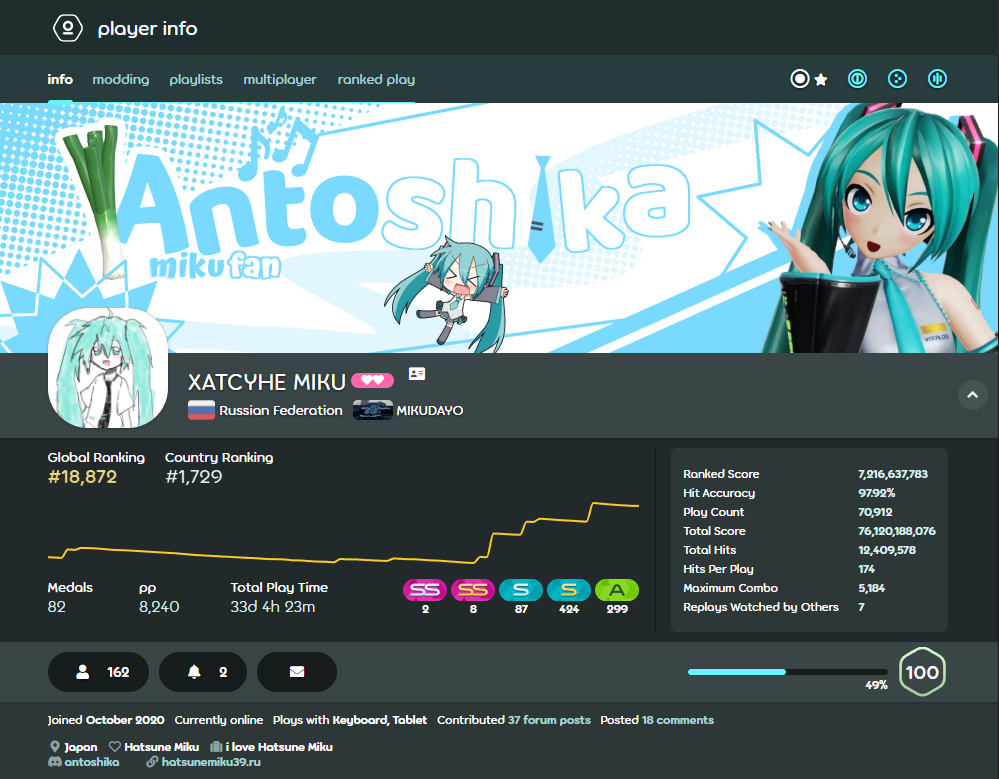This screenshot has width=999, height=779.
Task: Click the MIKUDAYO team flag image
Action: [373, 410]
